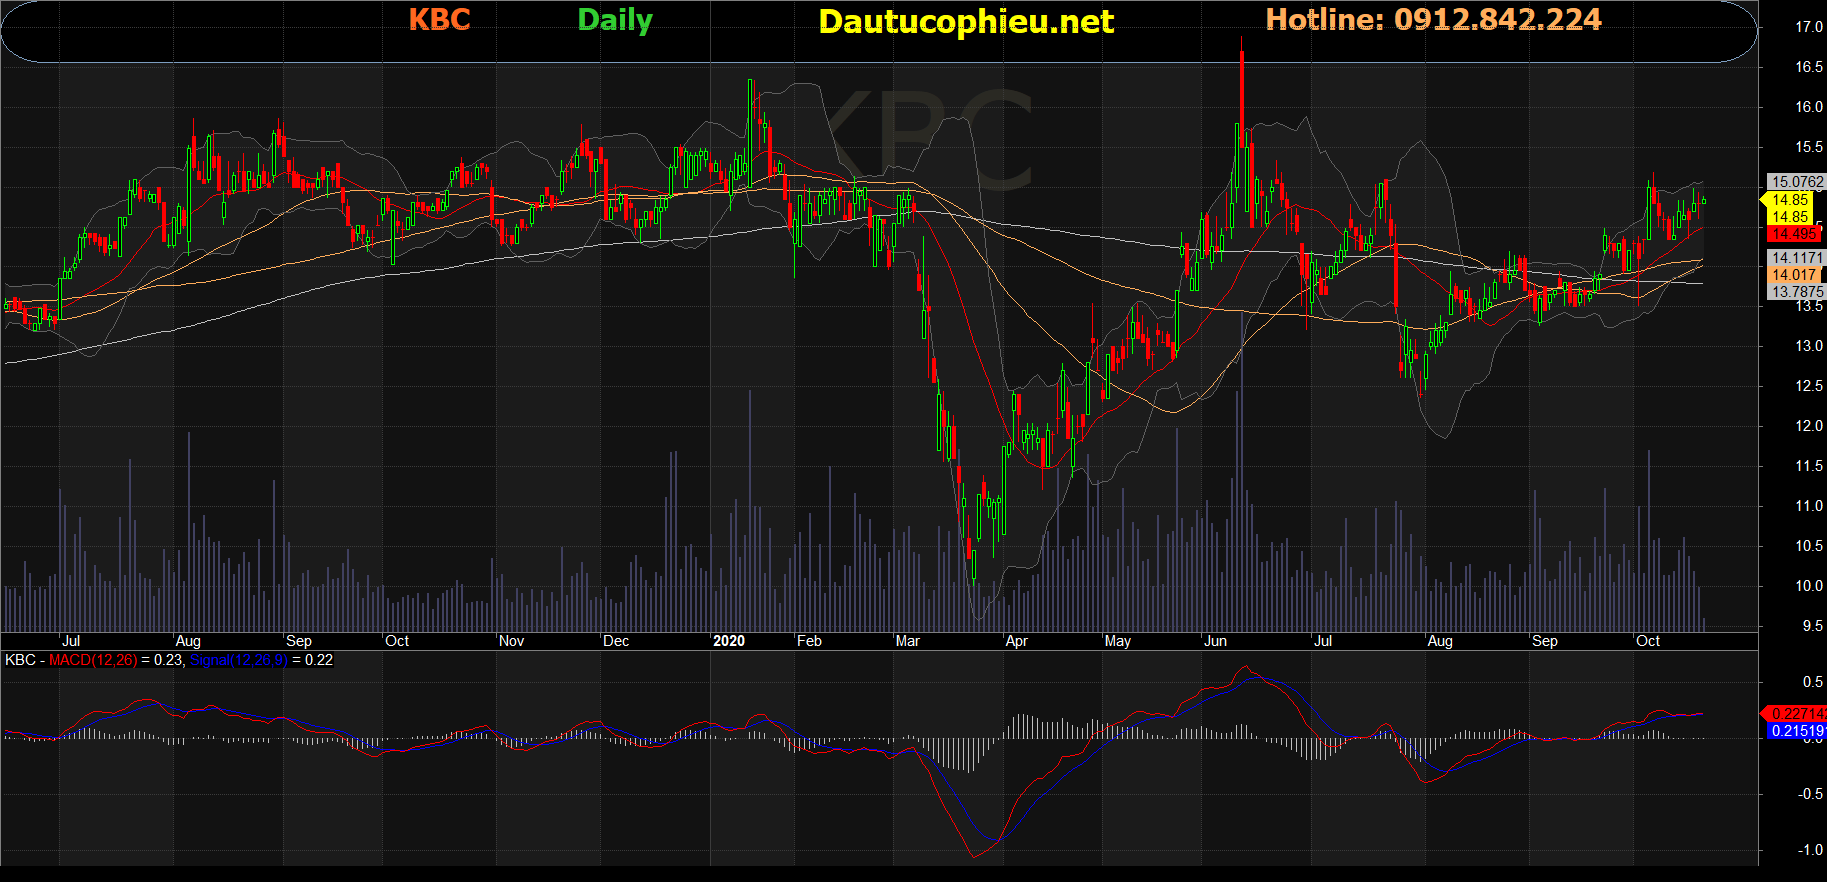The width and height of the screenshot is (1827, 882).
Task: Click the Apr label on time axis
Action: [x=1016, y=641]
